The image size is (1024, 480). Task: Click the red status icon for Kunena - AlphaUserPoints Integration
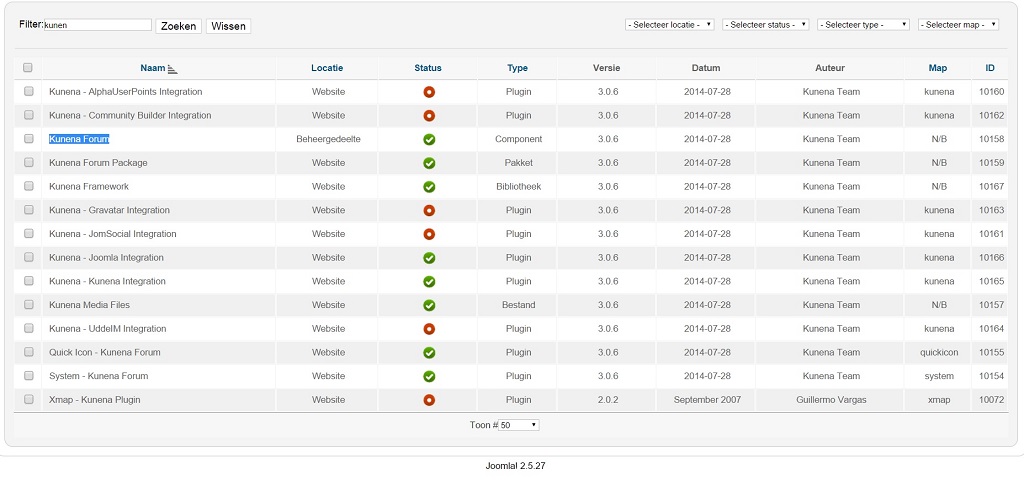tap(429, 92)
